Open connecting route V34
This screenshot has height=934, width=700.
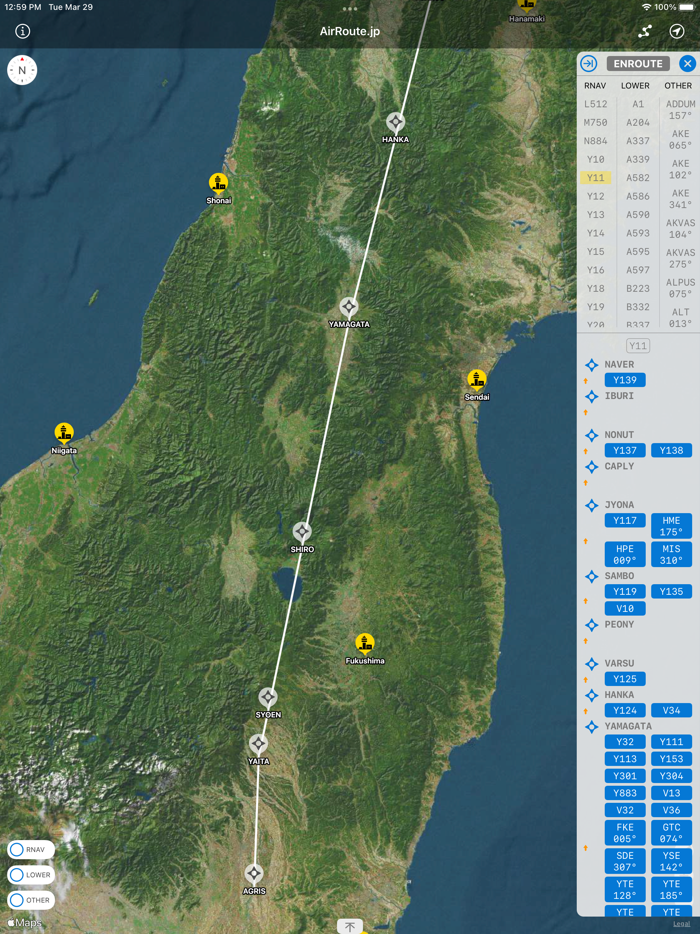(671, 710)
